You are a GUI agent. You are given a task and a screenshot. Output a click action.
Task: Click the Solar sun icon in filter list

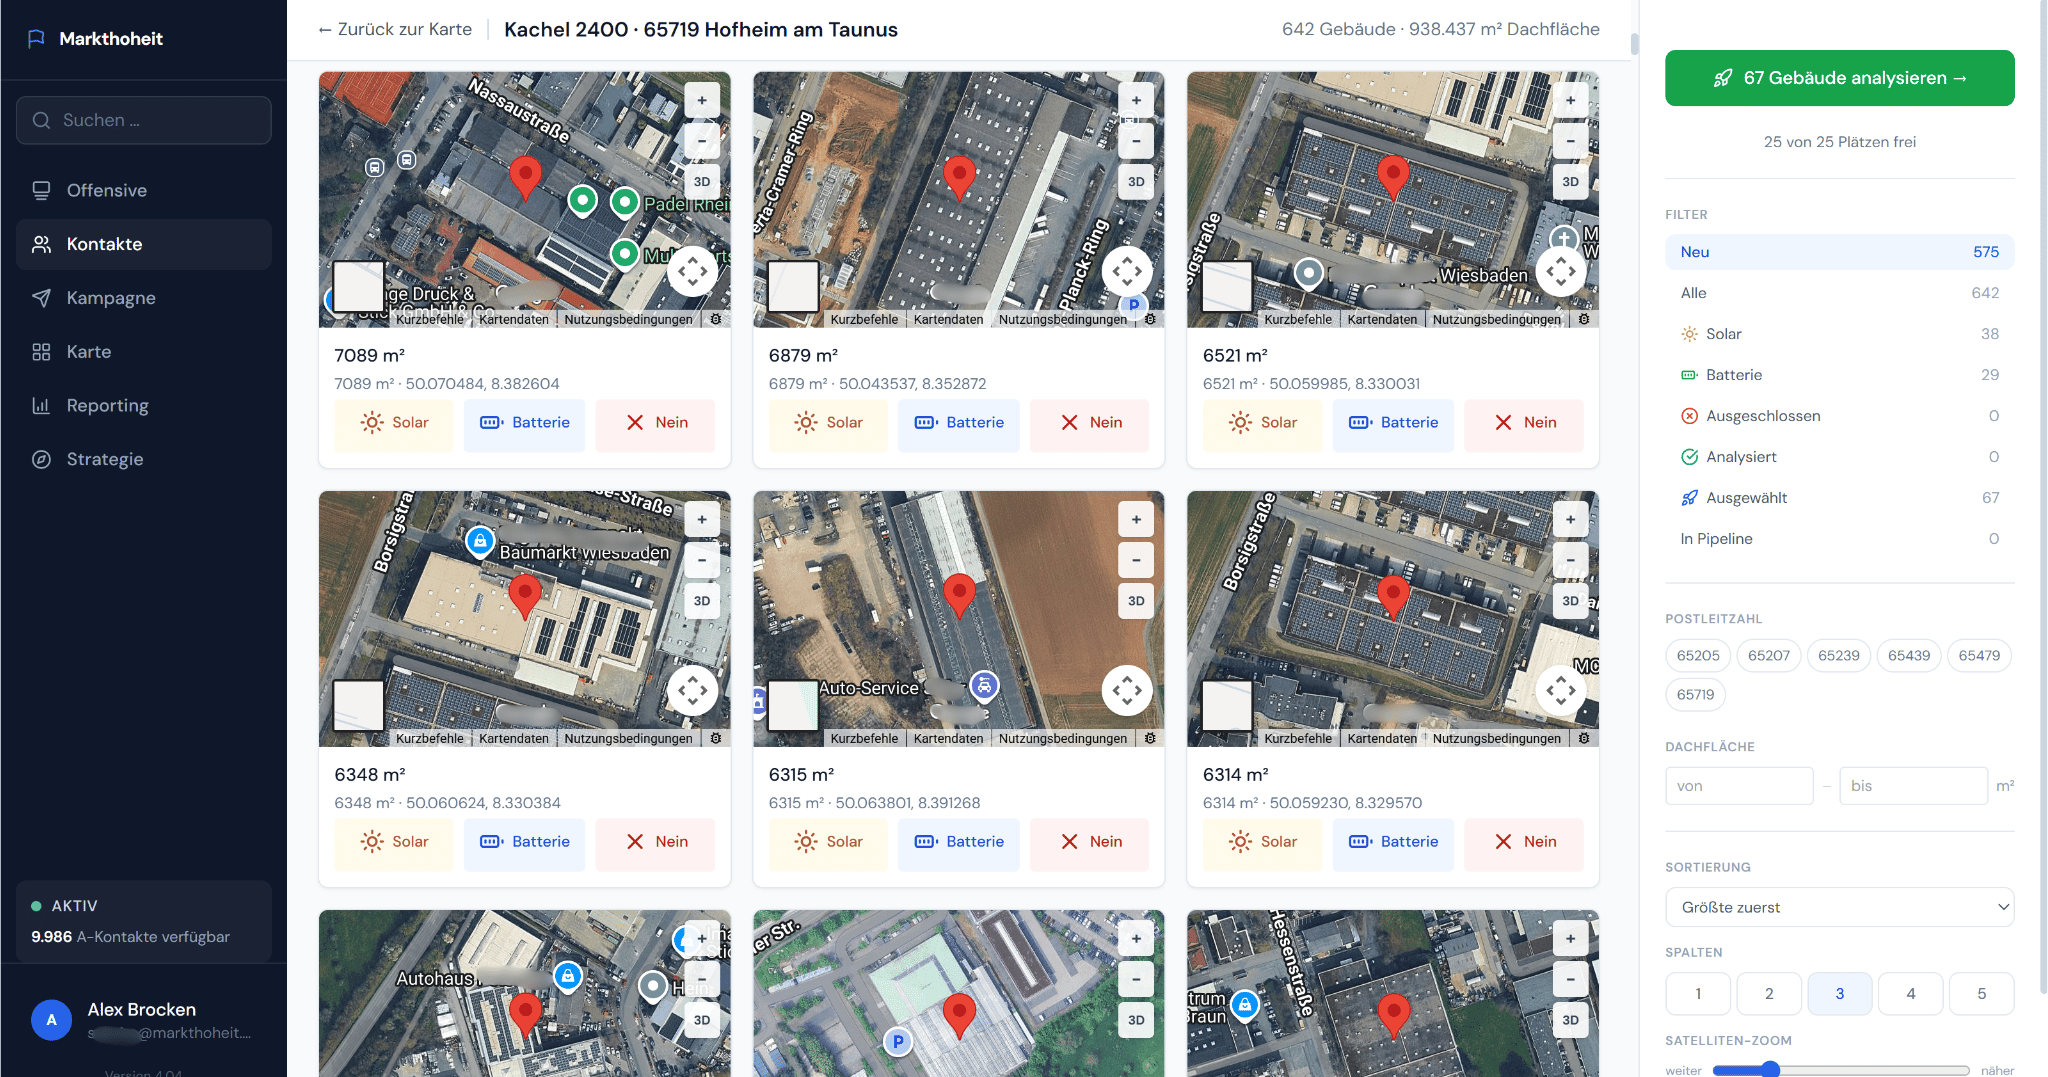click(1689, 334)
